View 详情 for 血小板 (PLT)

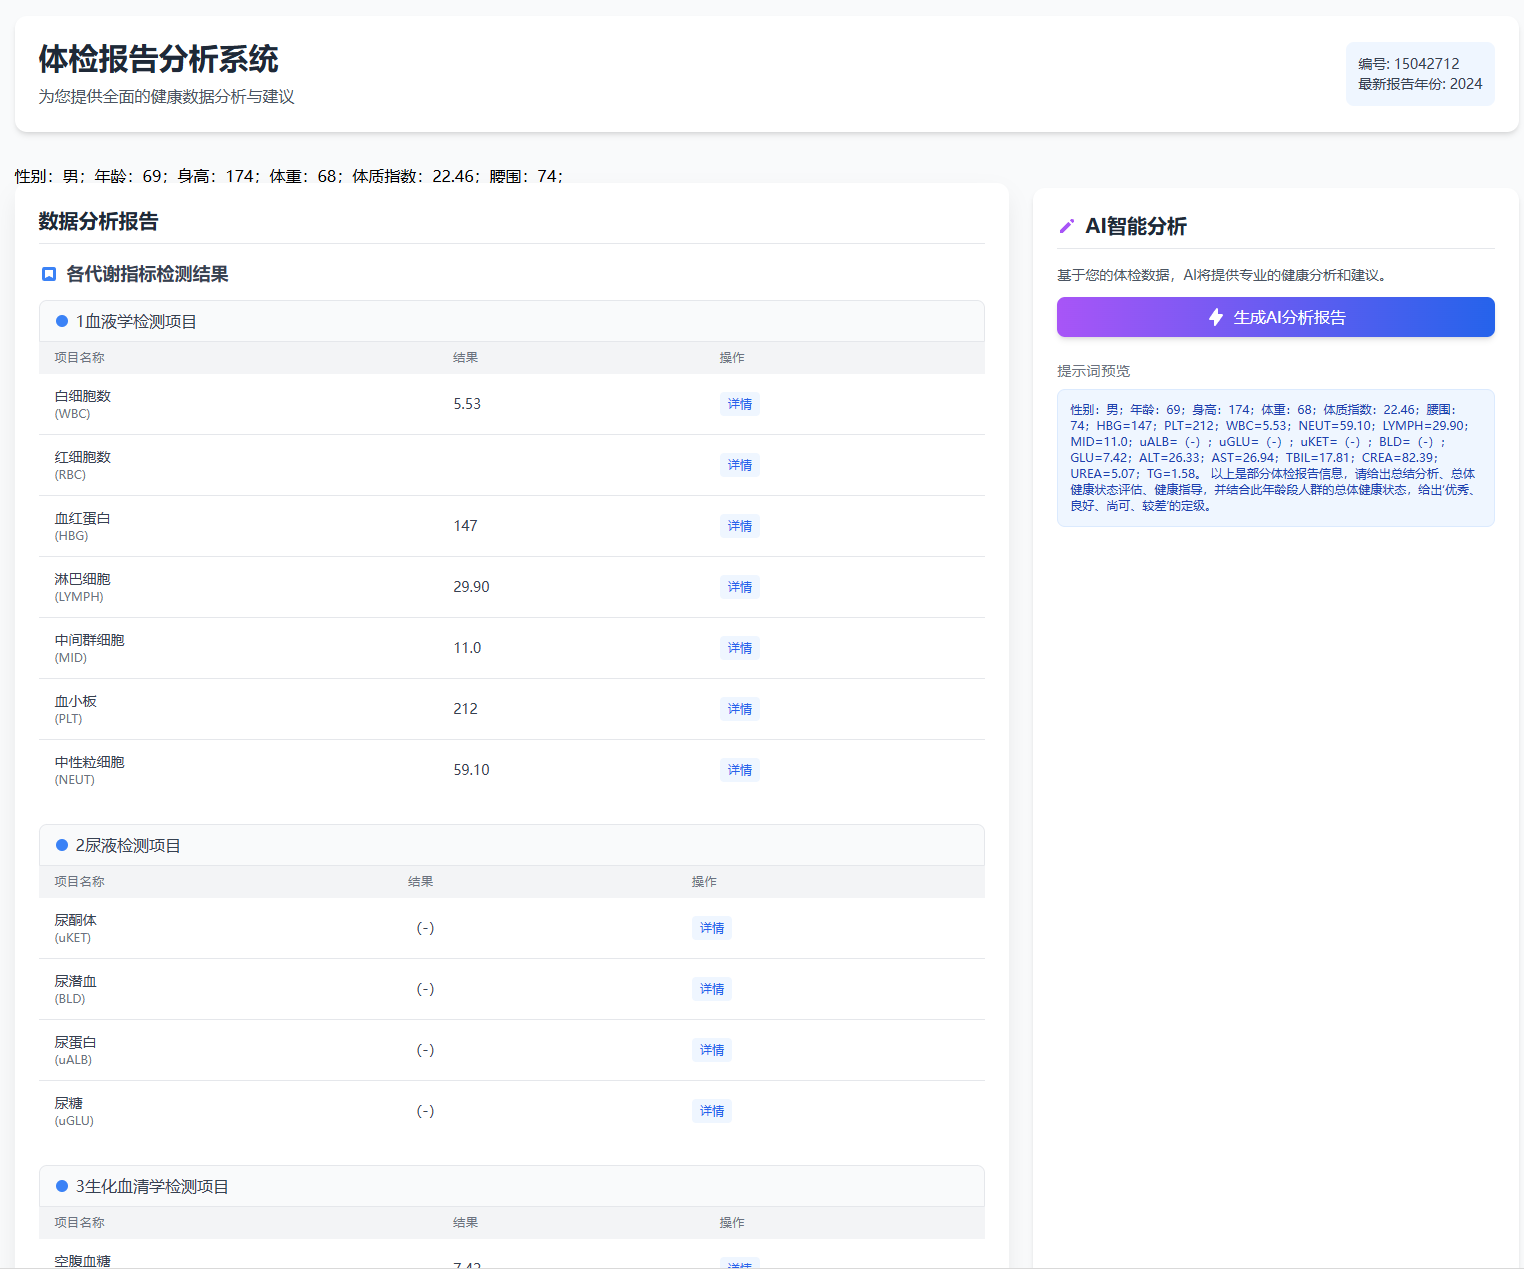[739, 709]
